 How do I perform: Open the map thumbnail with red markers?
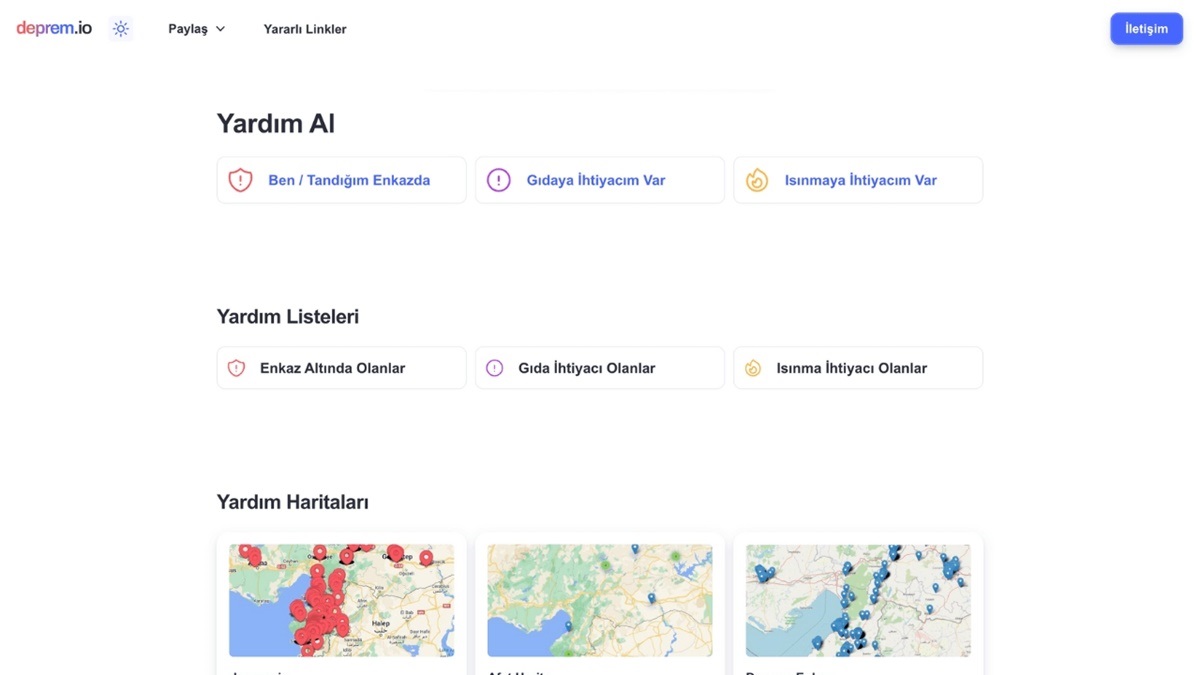point(341,600)
